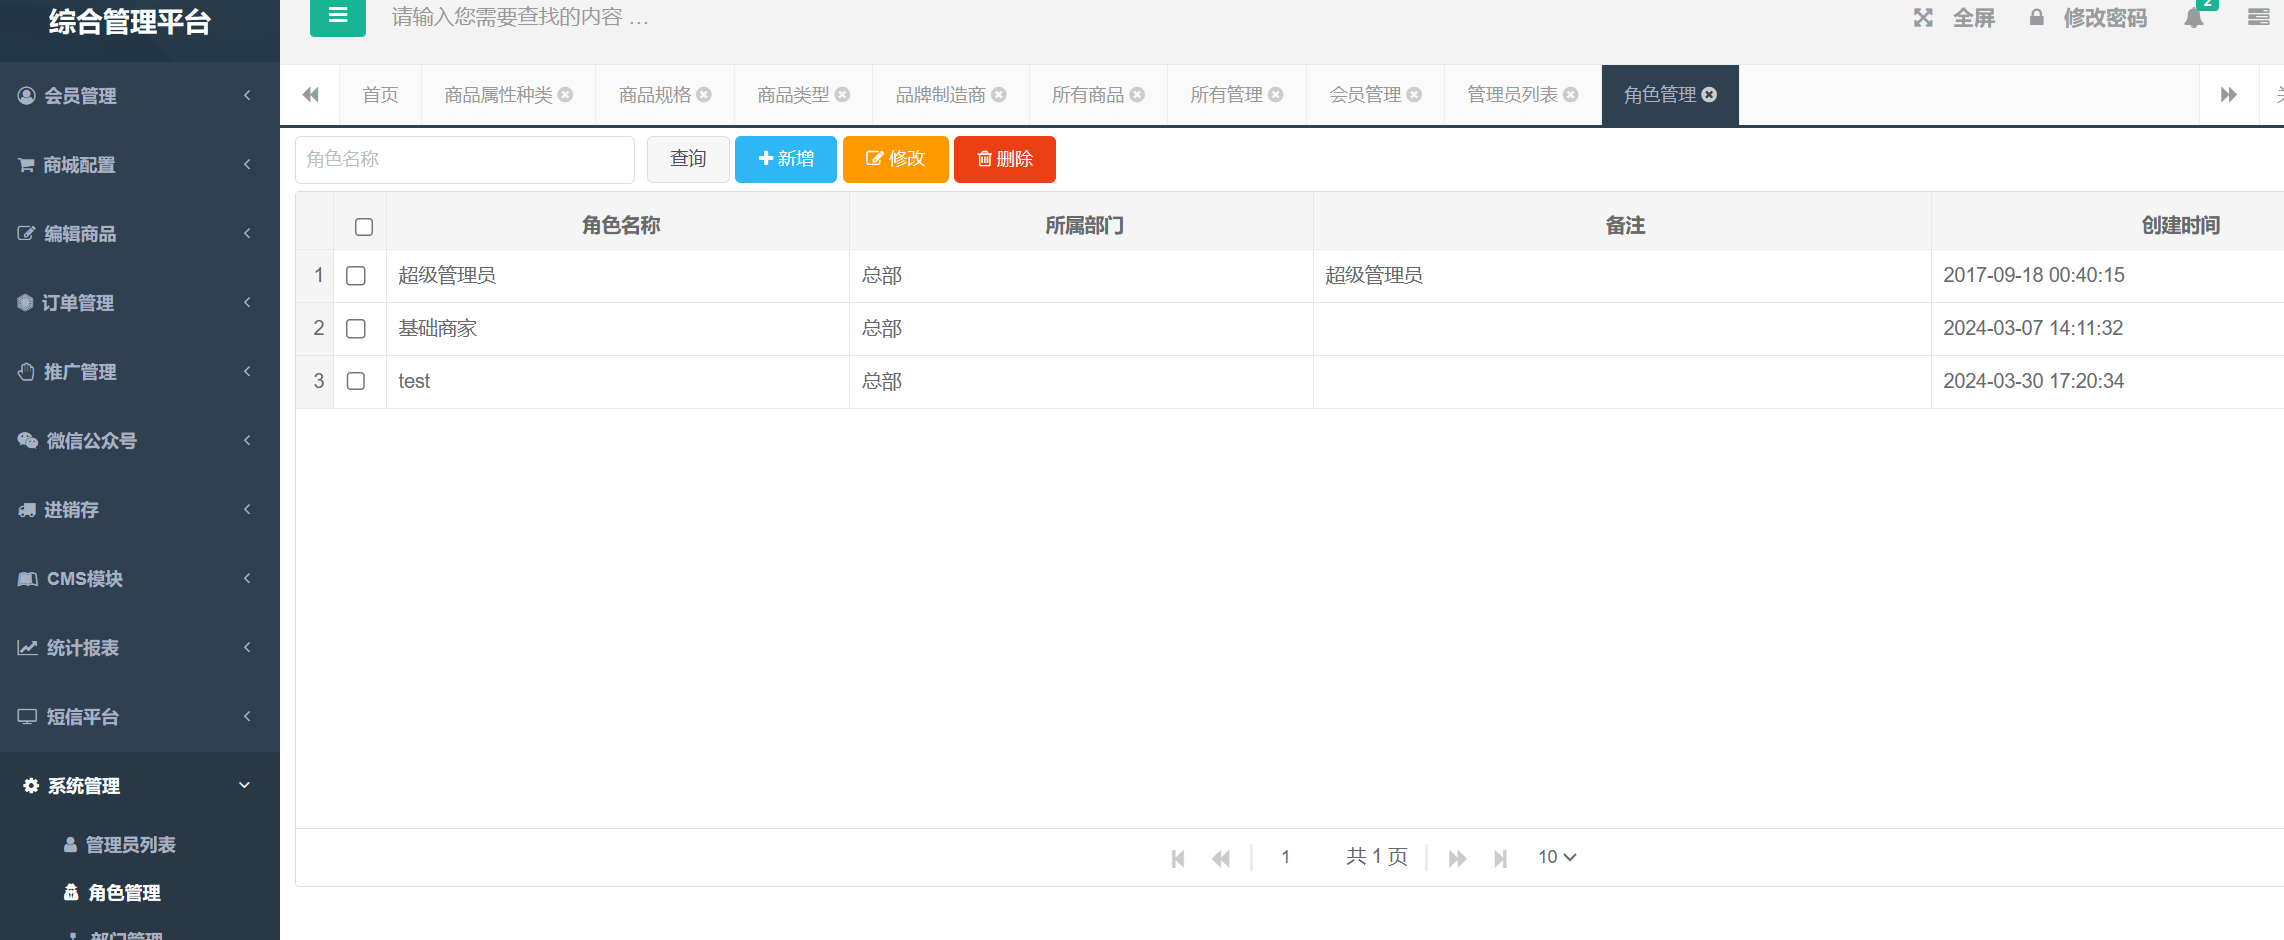Click the page number input field
The width and height of the screenshot is (2284, 940).
[1285, 857]
